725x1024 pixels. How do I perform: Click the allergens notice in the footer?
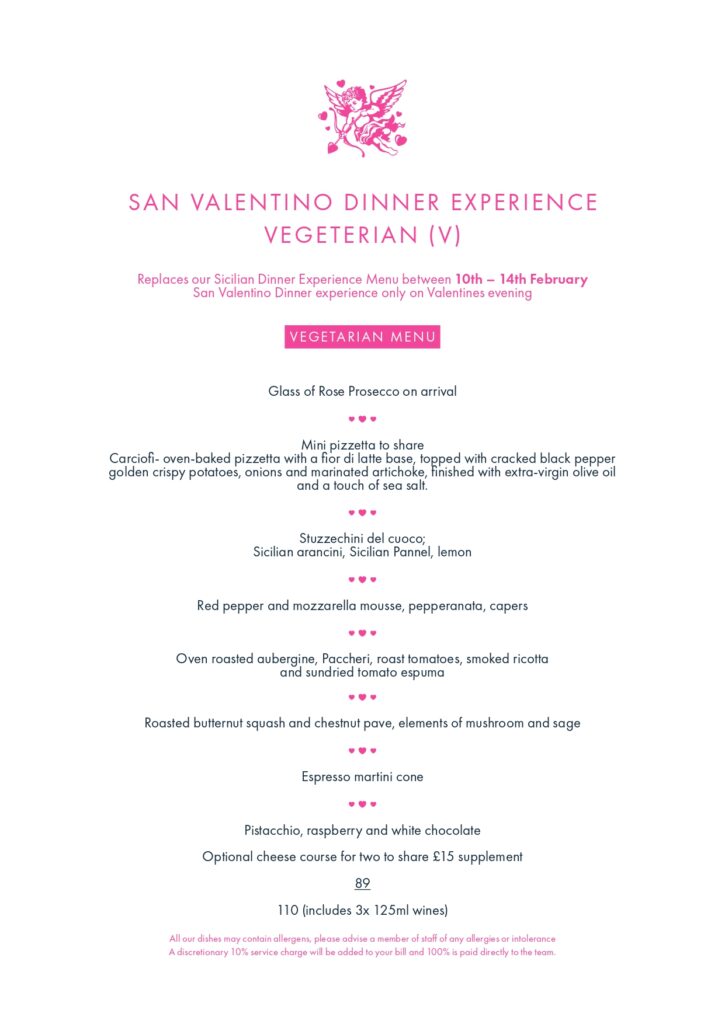pyautogui.click(x=362, y=939)
